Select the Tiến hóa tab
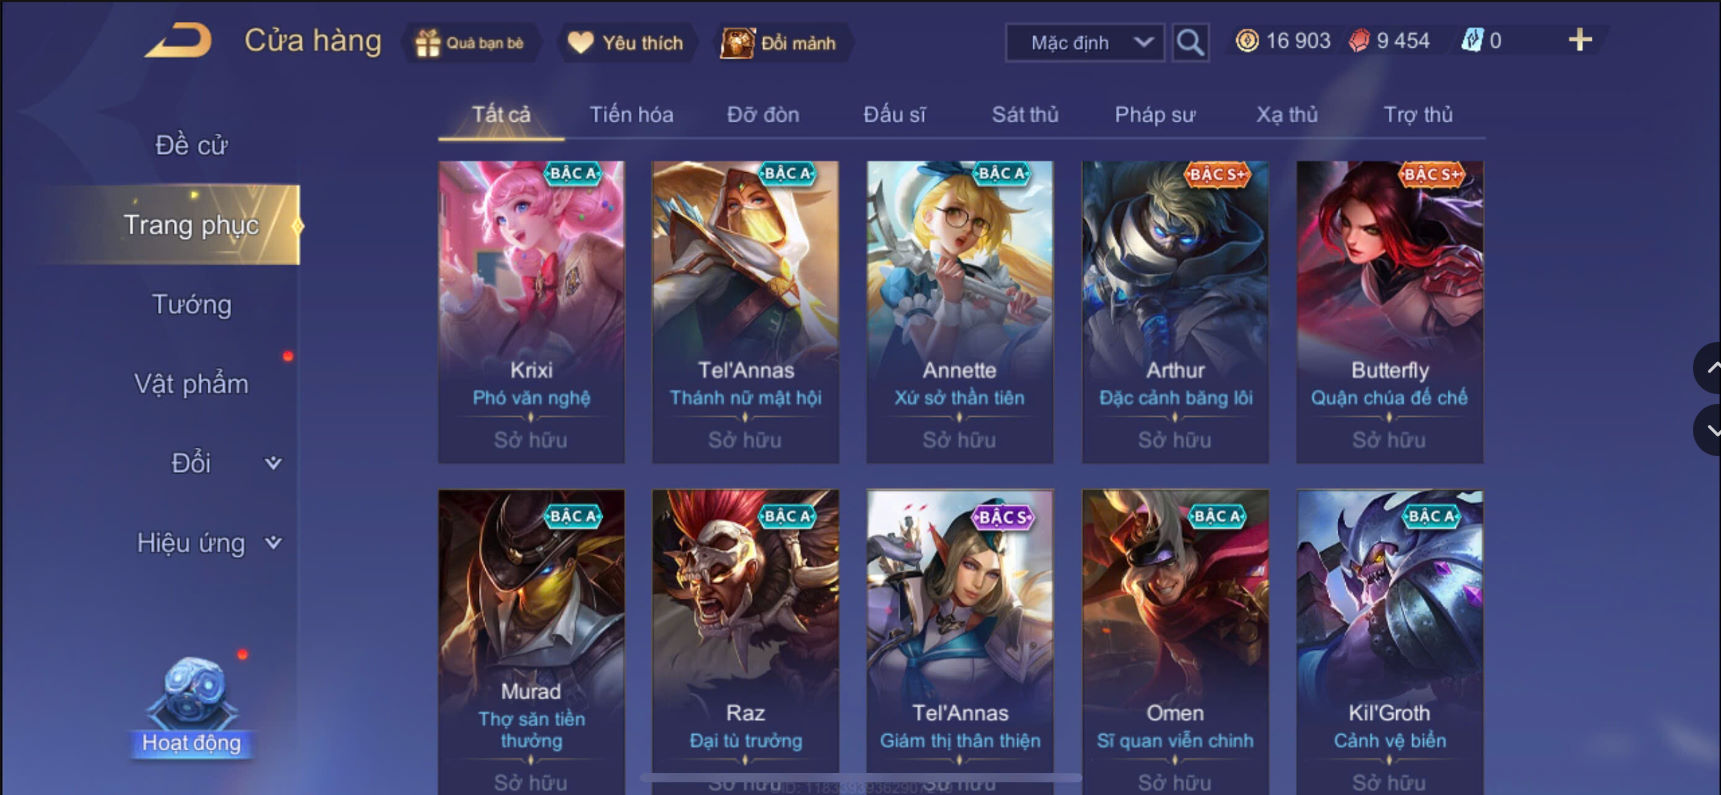The width and height of the screenshot is (1721, 795). (x=631, y=115)
